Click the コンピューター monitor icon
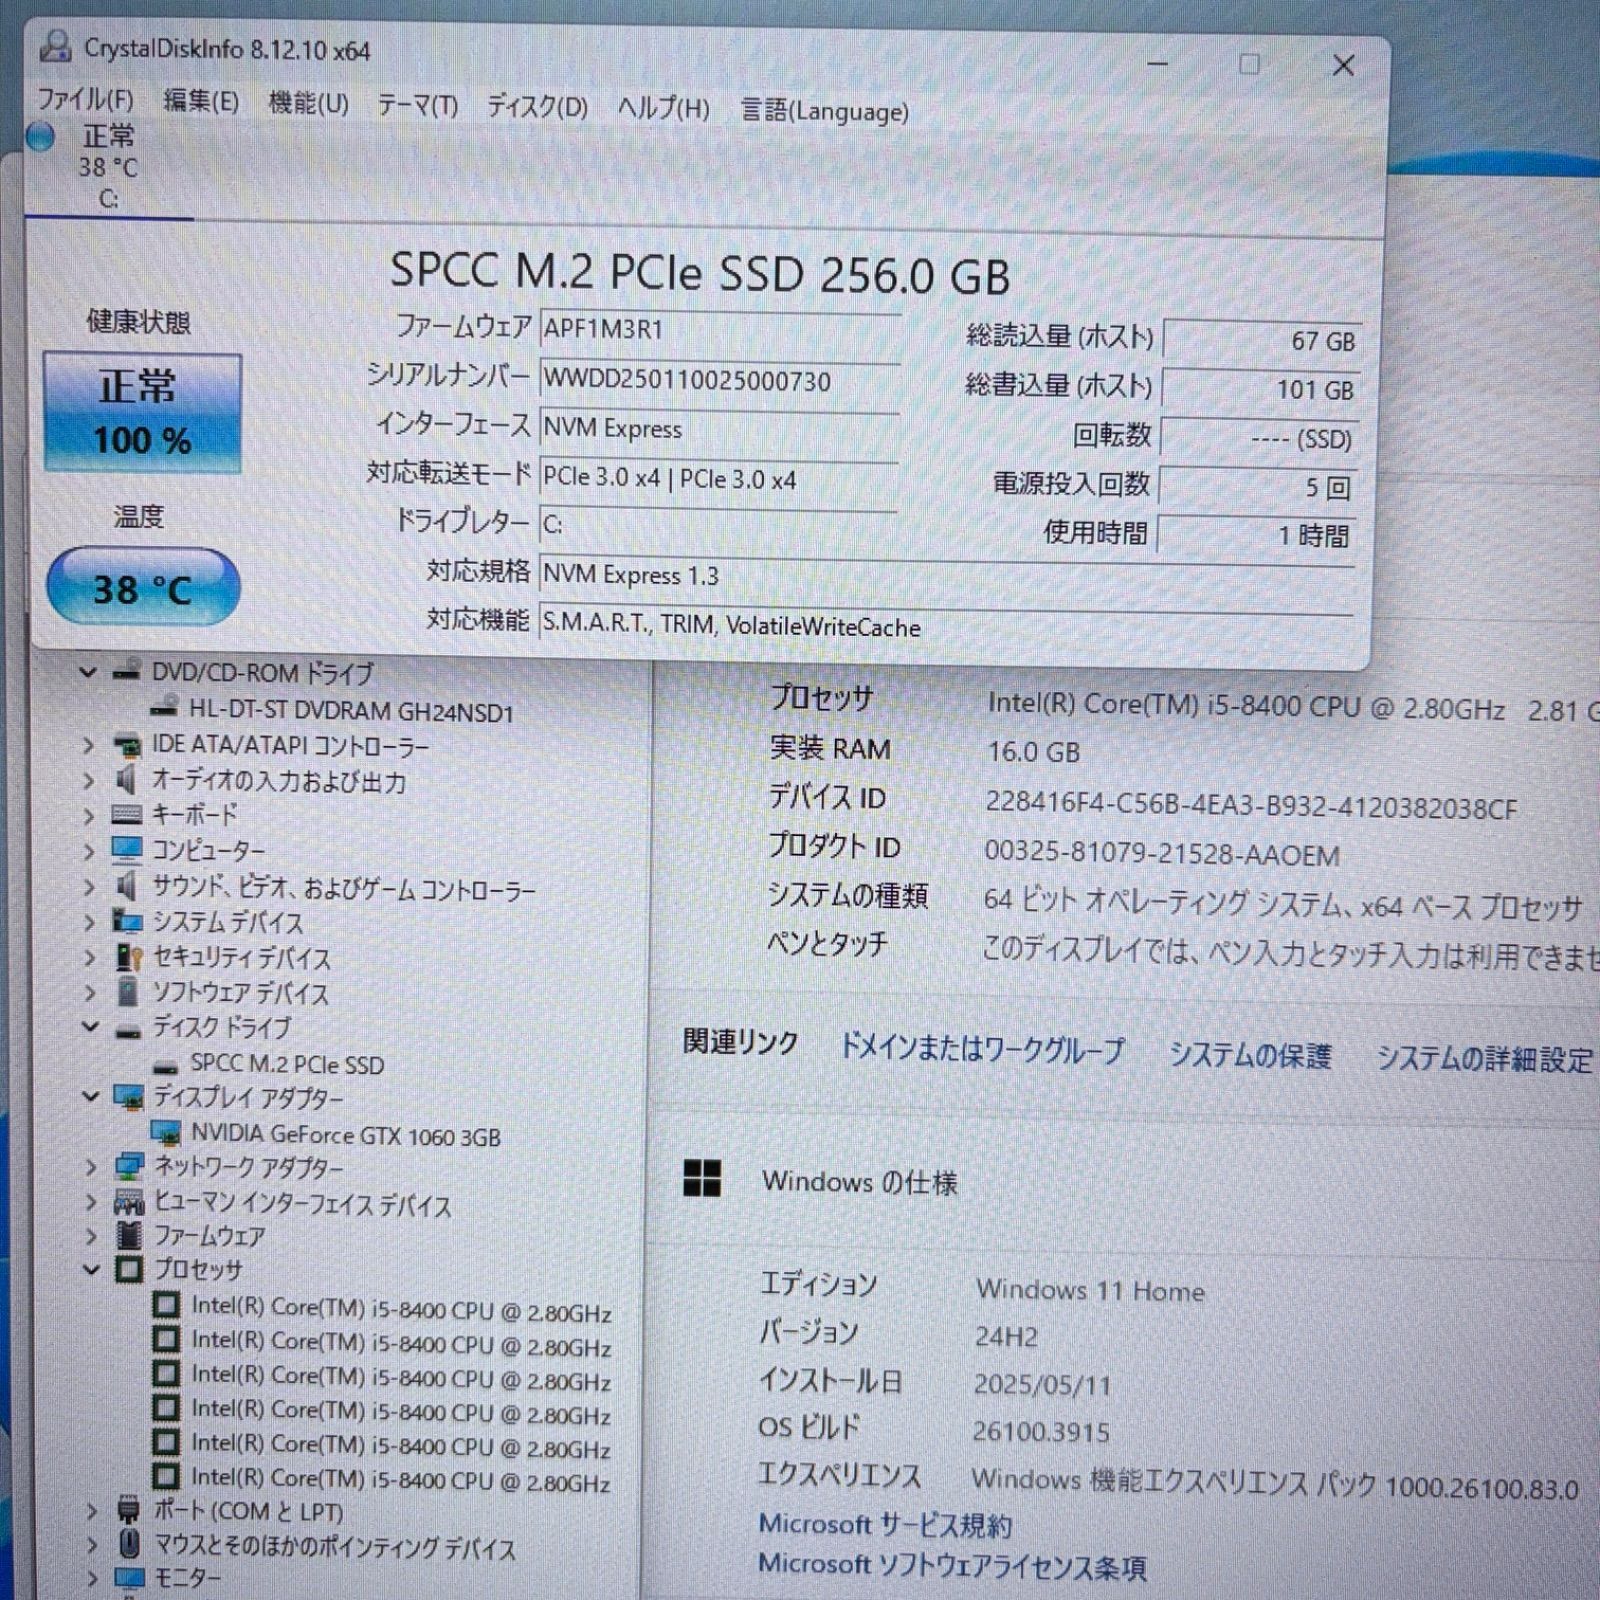Image resolution: width=1600 pixels, height=1600 pixels. [127, 850]
